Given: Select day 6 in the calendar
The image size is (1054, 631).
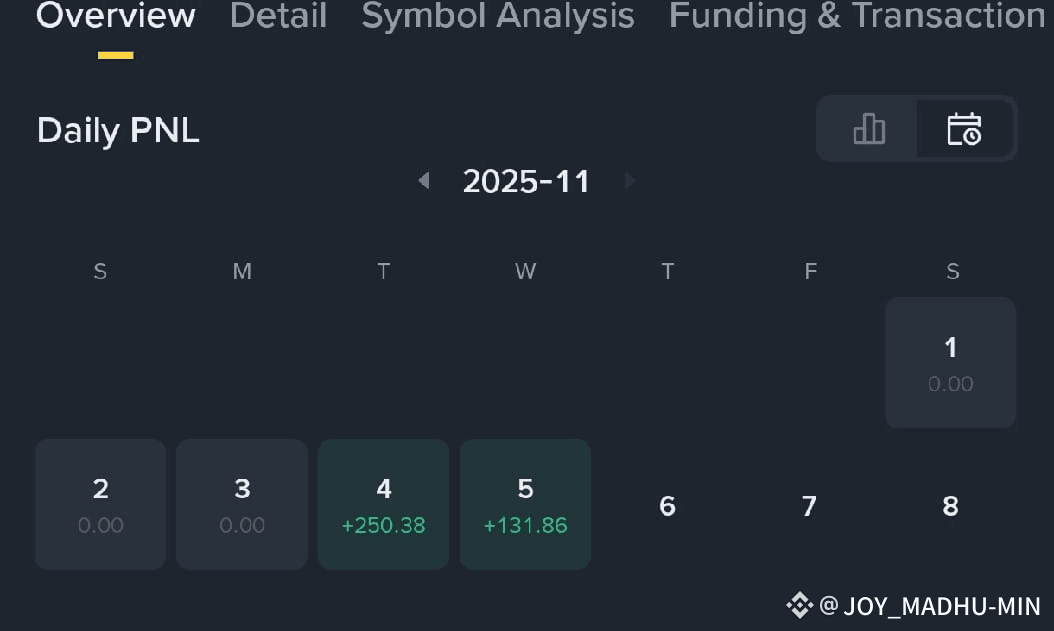Looking at the screenshot, I should click(667, 506).
